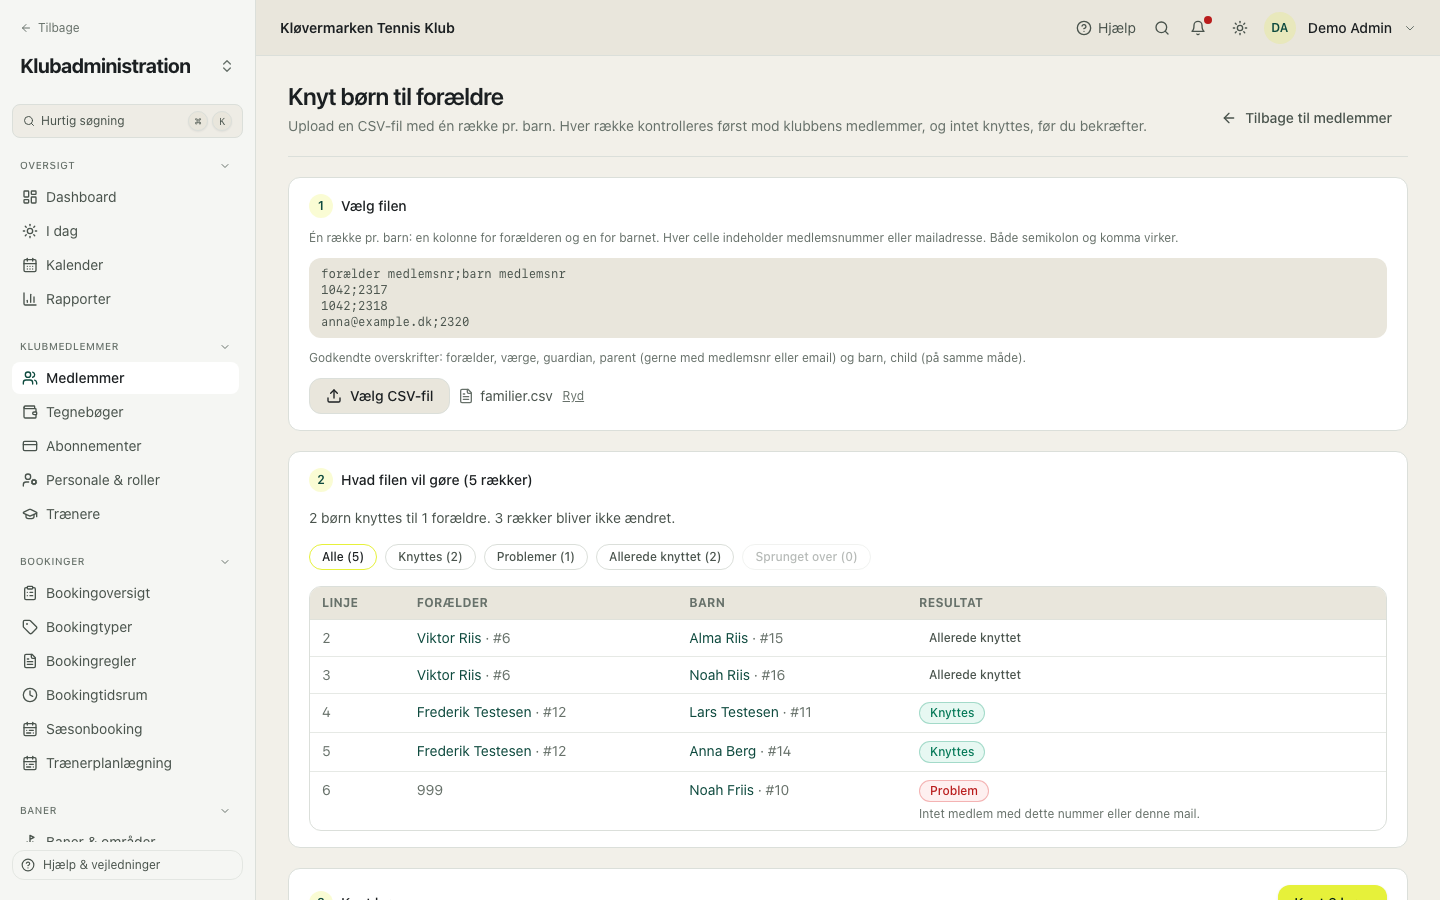Screen dimensions: 1440x900
Task: Open Abonnementer in the sidebar
Action: [x=125, y=446]
